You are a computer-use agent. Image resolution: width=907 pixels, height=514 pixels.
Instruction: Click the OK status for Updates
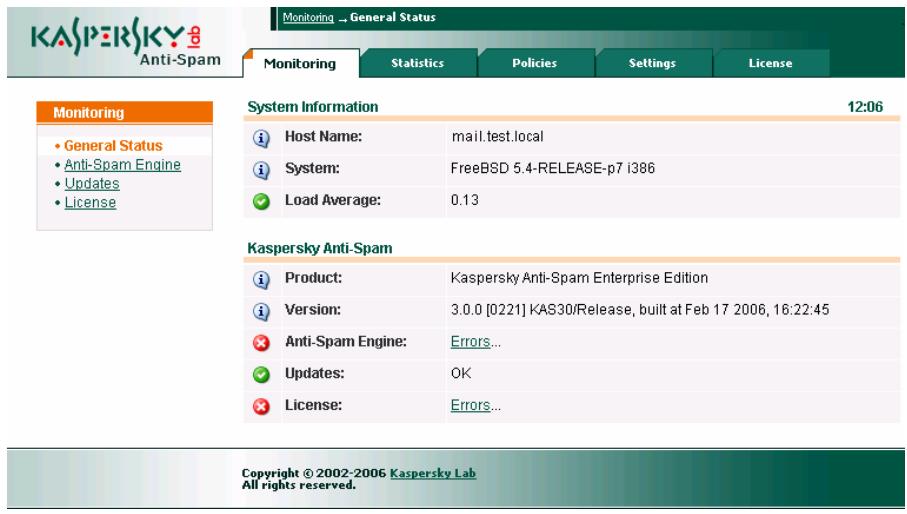tap(461, 373)
